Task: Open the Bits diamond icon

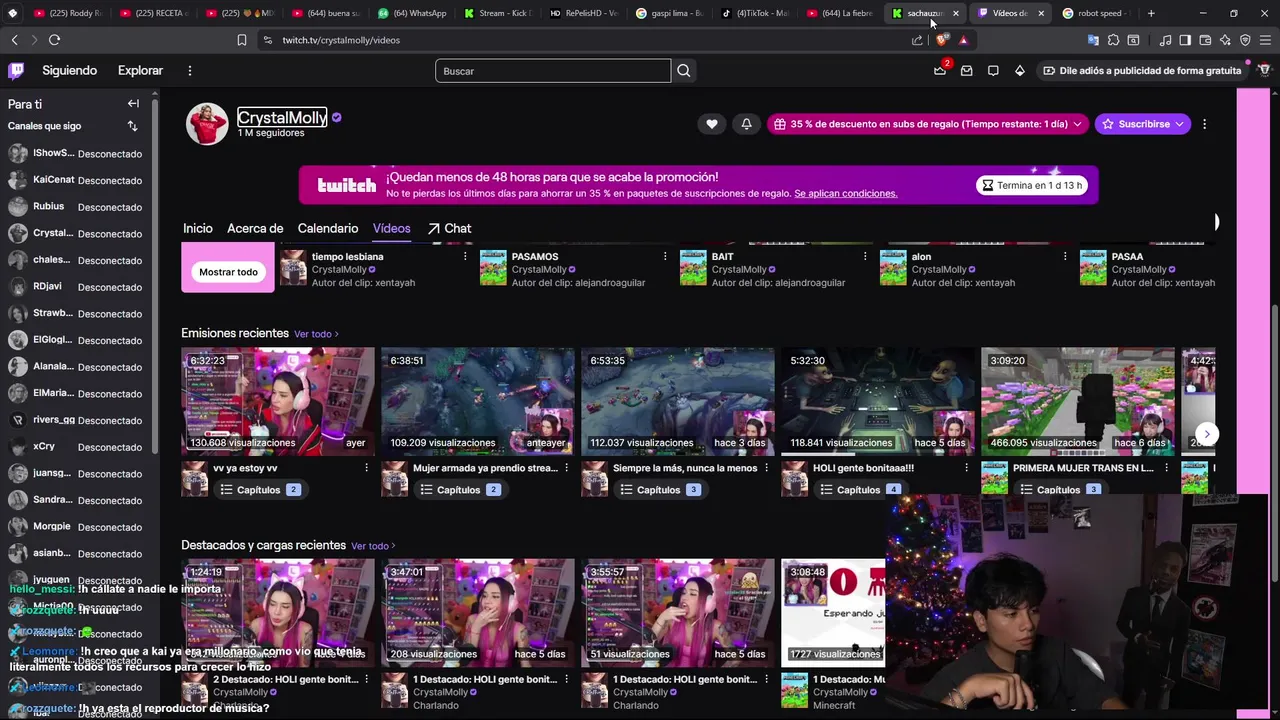Action: [x=1019, y=70]
